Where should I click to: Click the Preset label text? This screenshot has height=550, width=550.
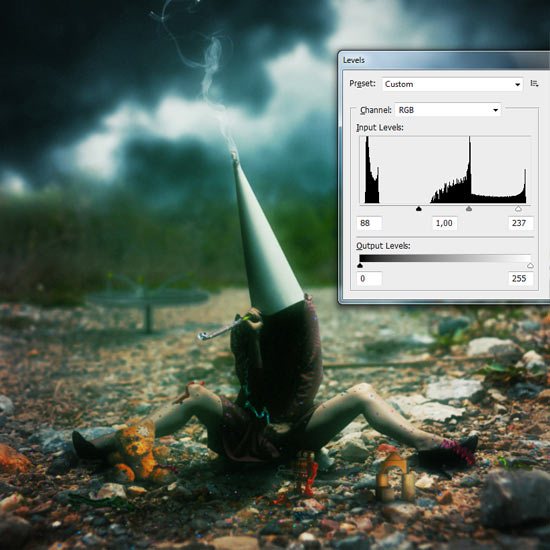pyautogui.click(x=362, y=83)
